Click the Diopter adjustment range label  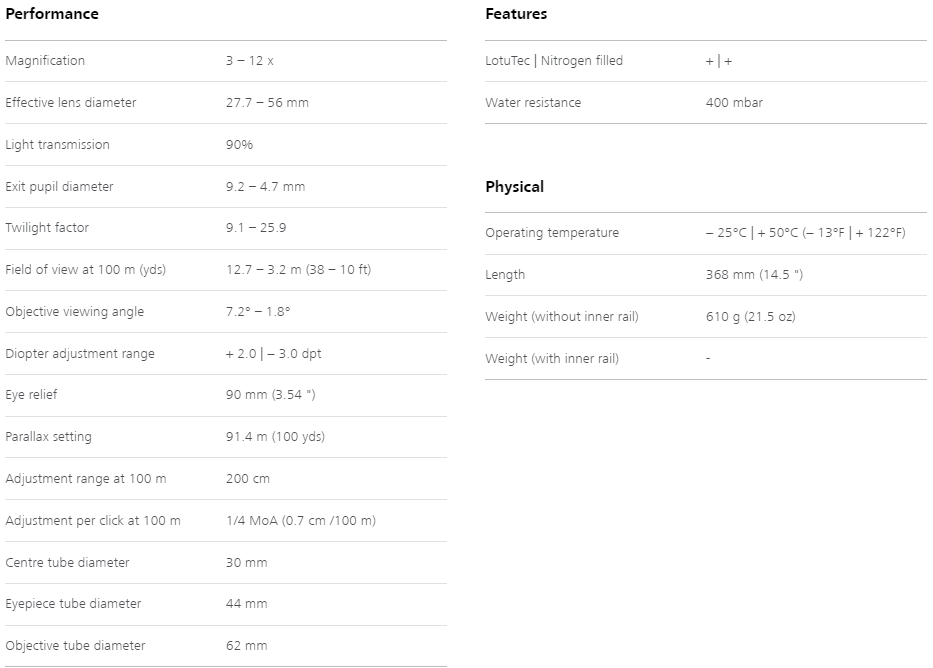[80, 353]
